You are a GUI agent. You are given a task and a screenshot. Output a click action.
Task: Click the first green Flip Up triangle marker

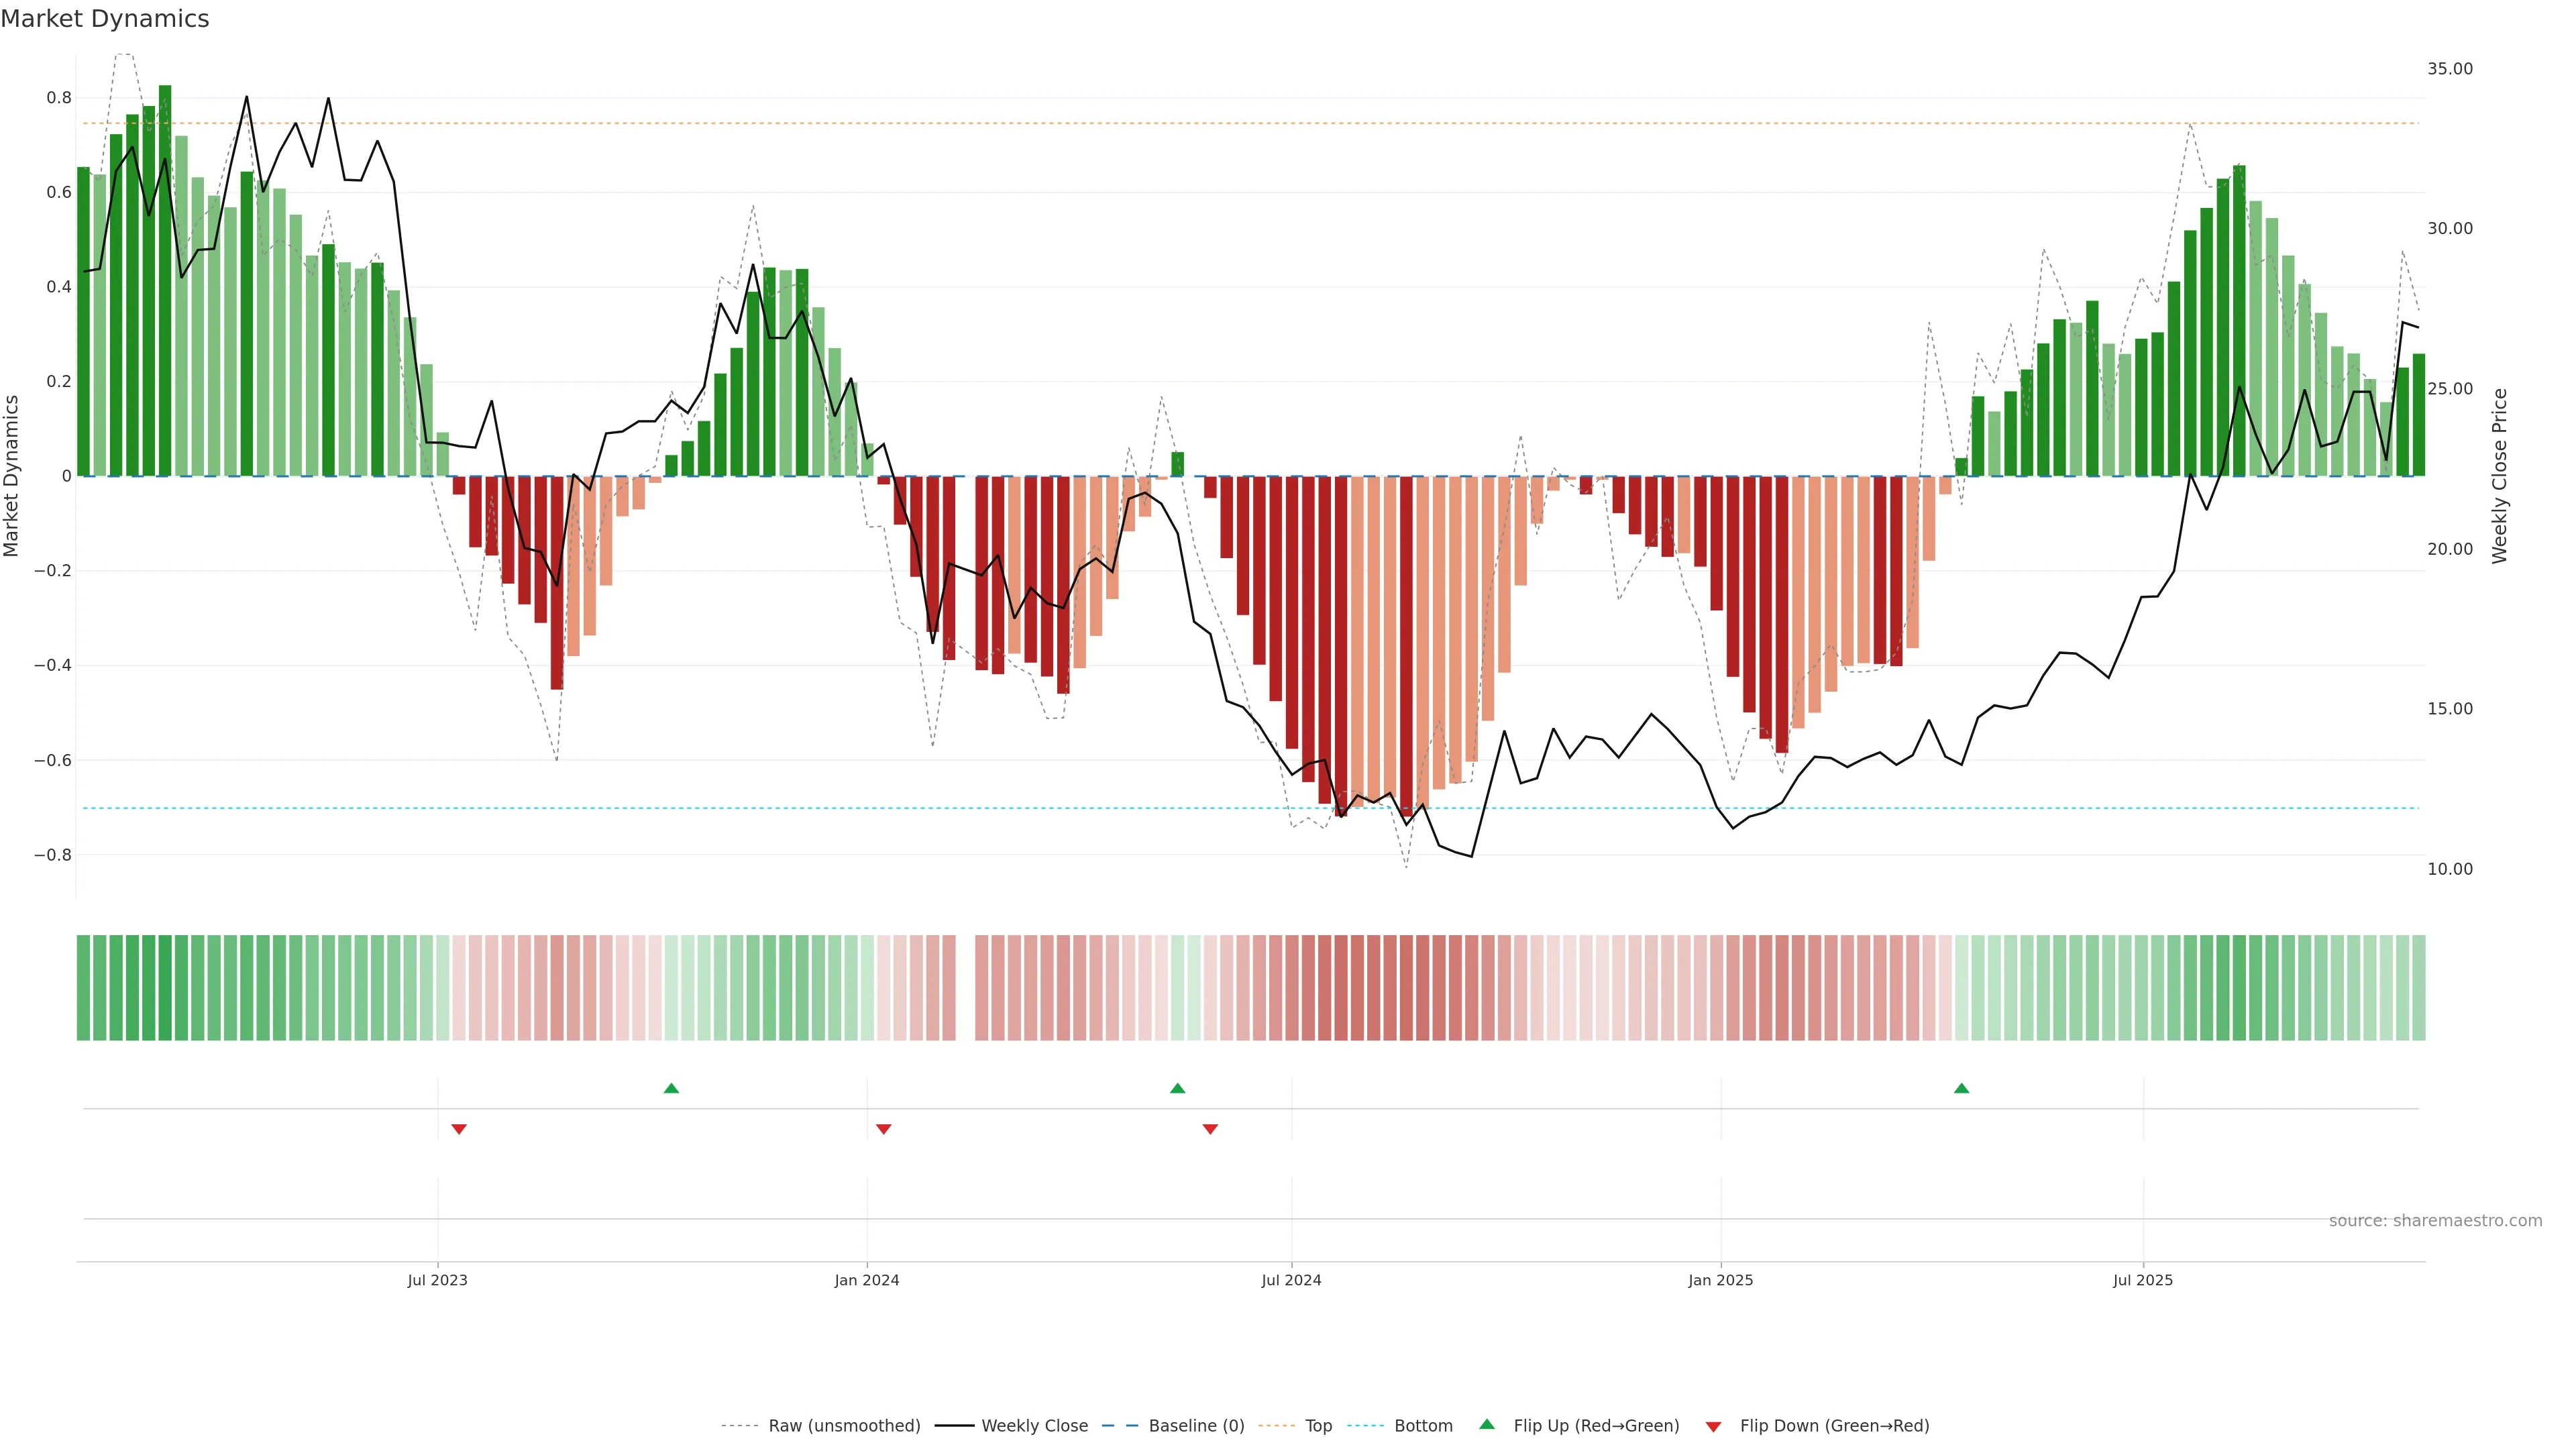click(x=671, y=1088)
